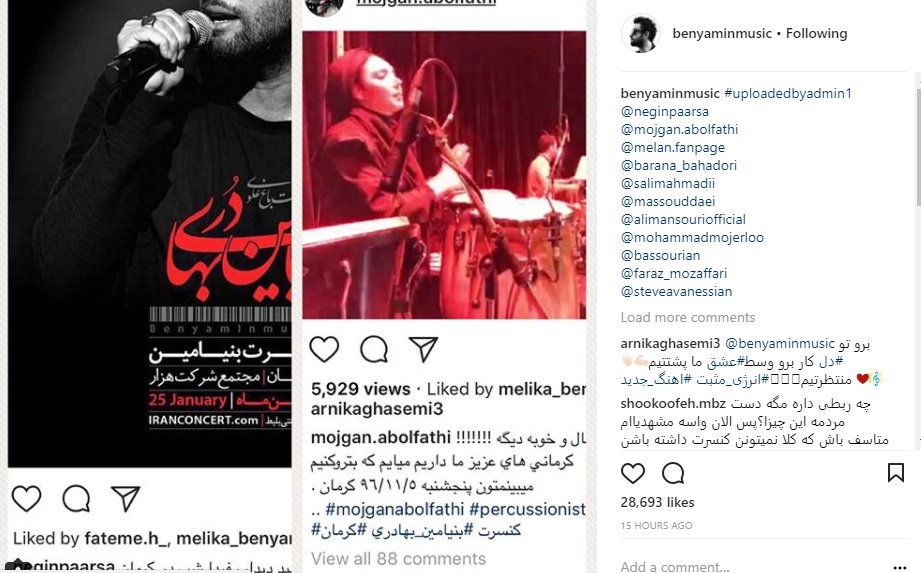
Task: Comment on the mojgan.abolfathi video
Action: [x=374, y=349]
